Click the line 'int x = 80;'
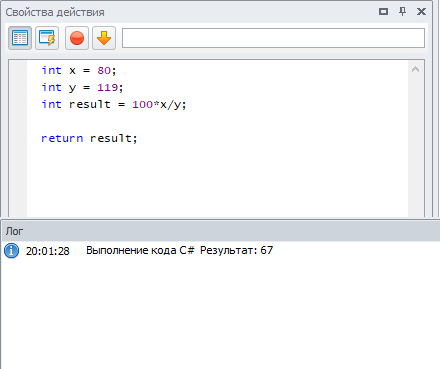Image resolution: width=440 pixels, height=369 pixels. (79, 70)
